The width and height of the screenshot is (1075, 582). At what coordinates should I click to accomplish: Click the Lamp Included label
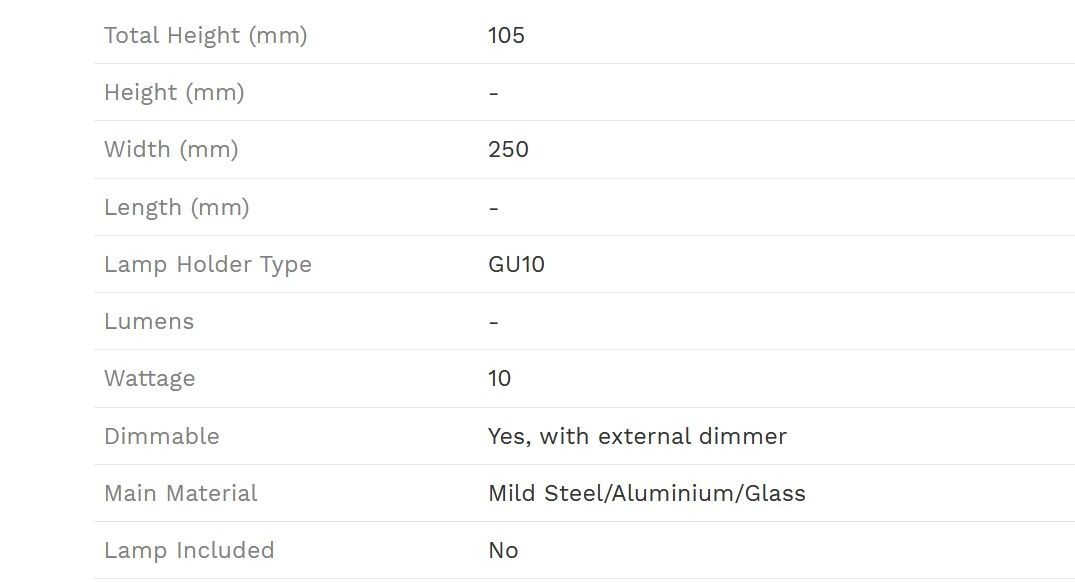189,550
